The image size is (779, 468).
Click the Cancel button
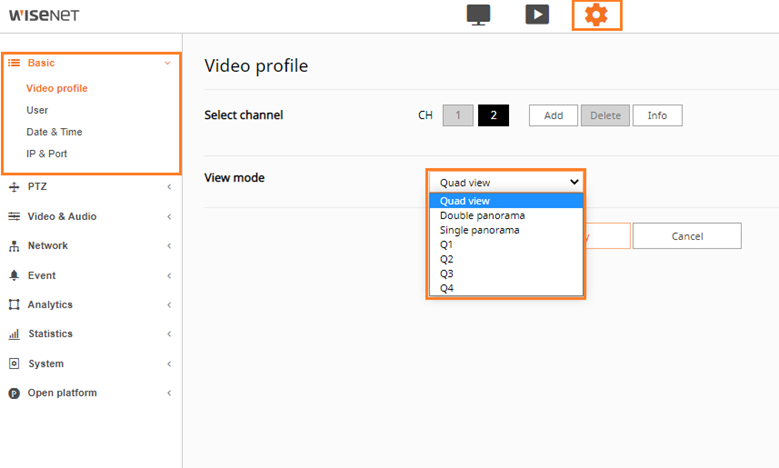click(x=686, y=236)
